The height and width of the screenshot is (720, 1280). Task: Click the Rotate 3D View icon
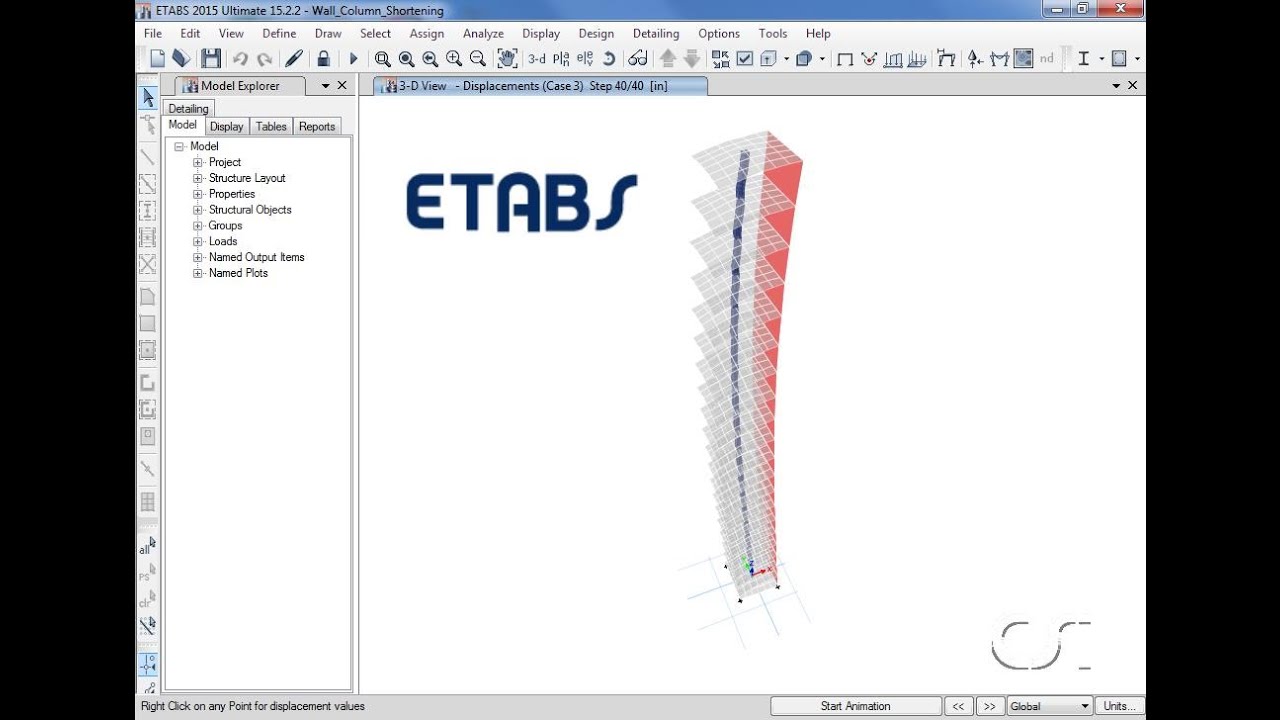pos(609,59)
